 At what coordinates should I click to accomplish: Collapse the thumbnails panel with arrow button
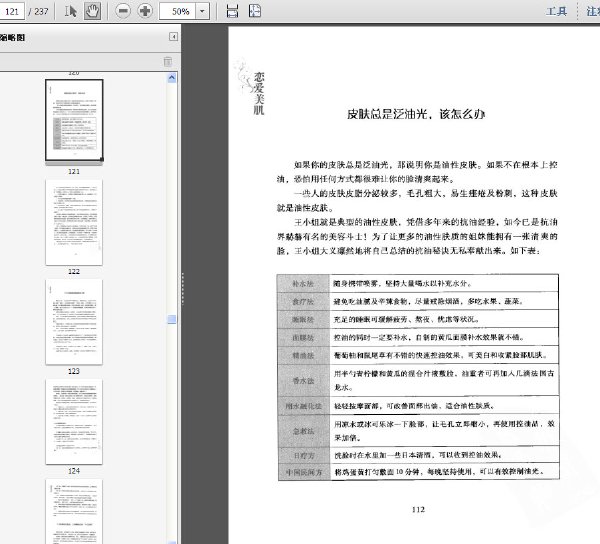[x=173, y=37]
